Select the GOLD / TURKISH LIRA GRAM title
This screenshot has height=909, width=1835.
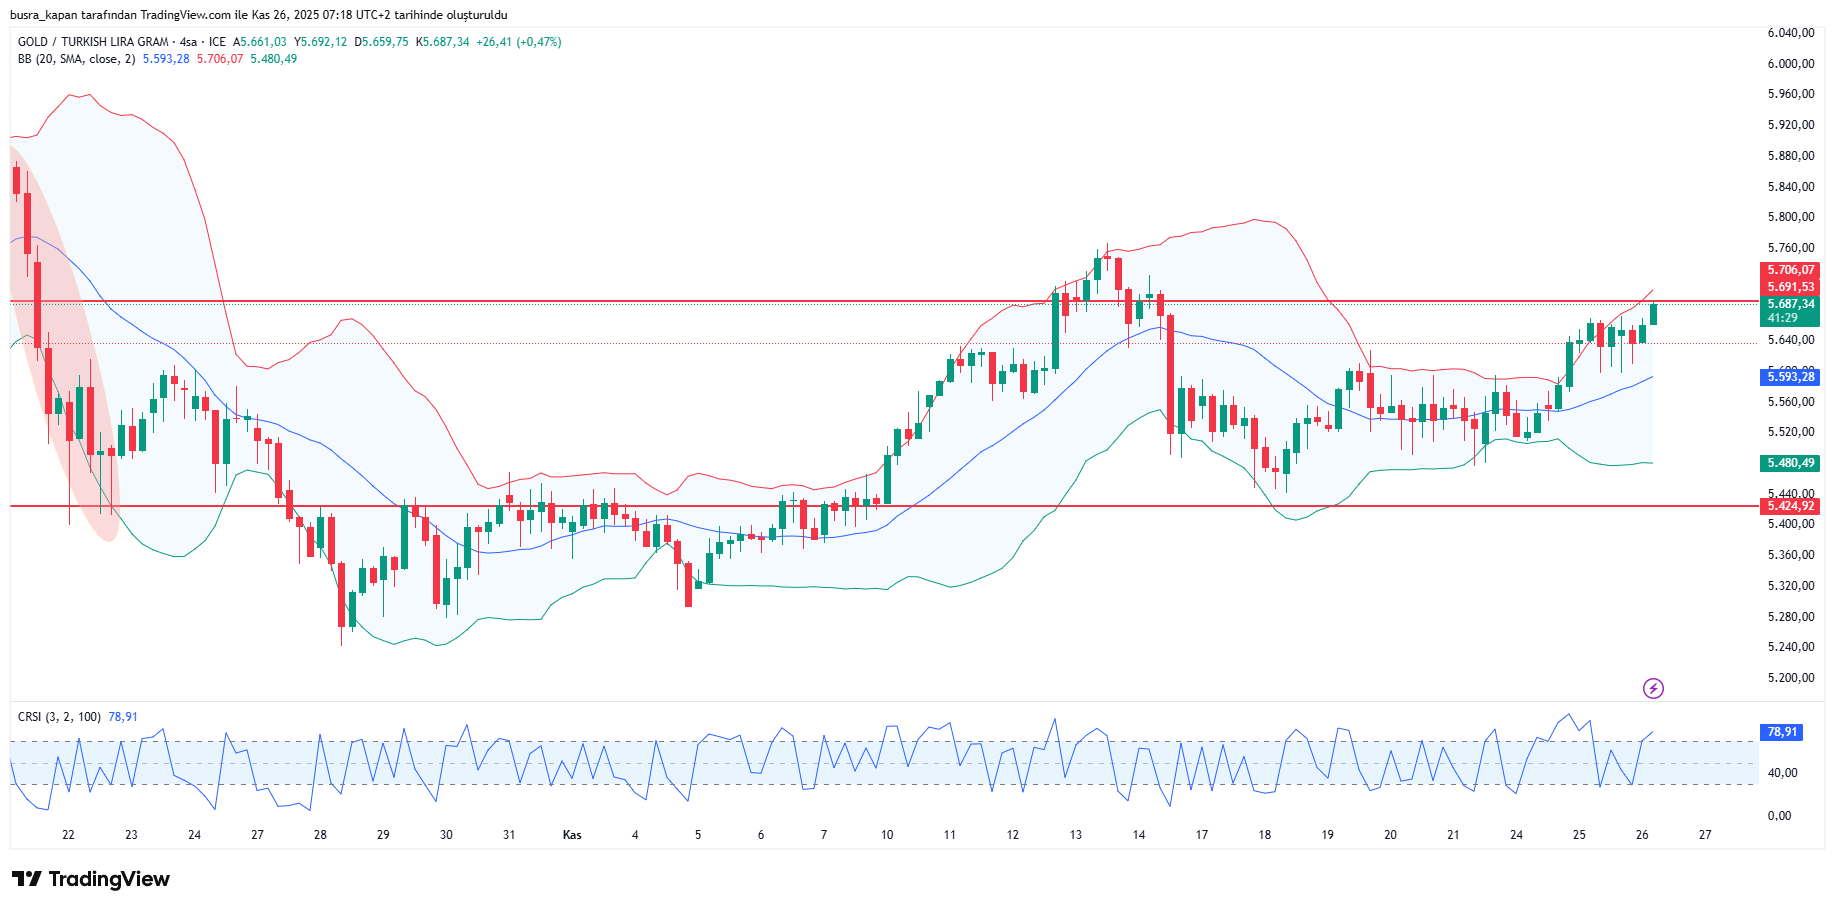(x=93, y=42)
